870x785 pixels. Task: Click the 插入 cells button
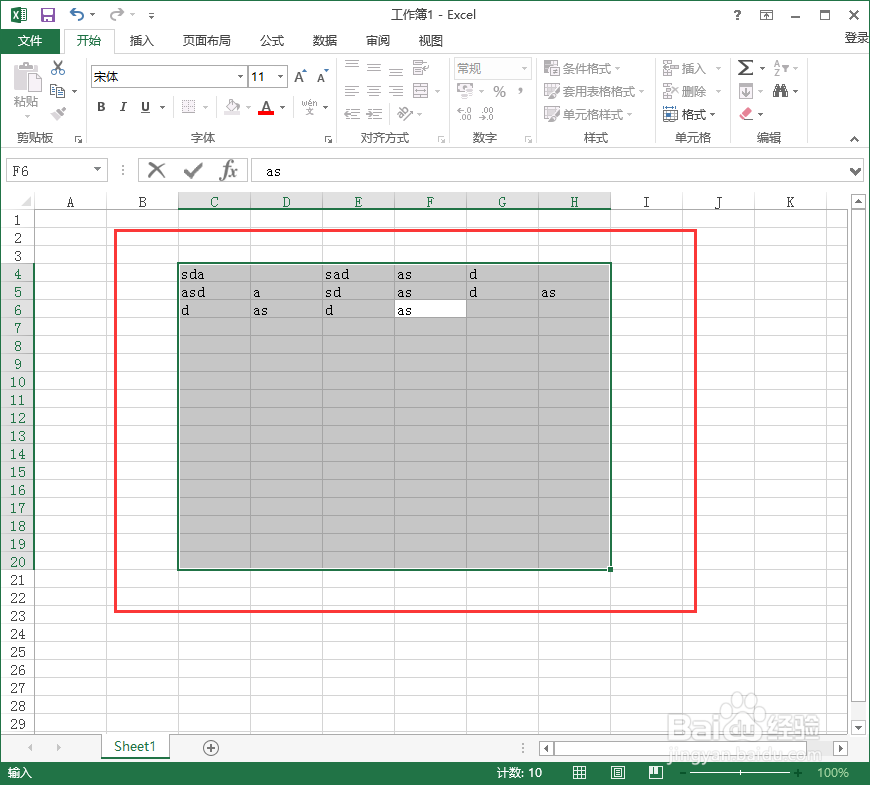pyautogui.click(x=685, y=68)
